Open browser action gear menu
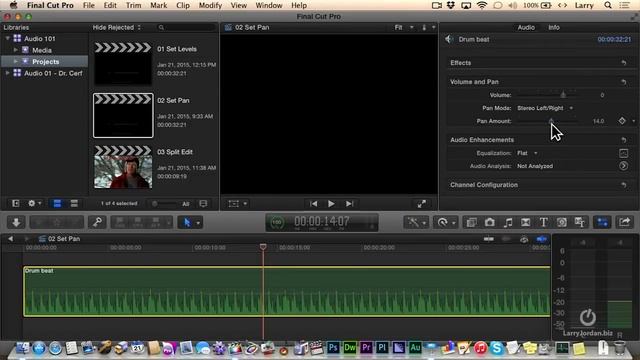The width and height of the screenshot is (640, 360). (x=34, y=203)
